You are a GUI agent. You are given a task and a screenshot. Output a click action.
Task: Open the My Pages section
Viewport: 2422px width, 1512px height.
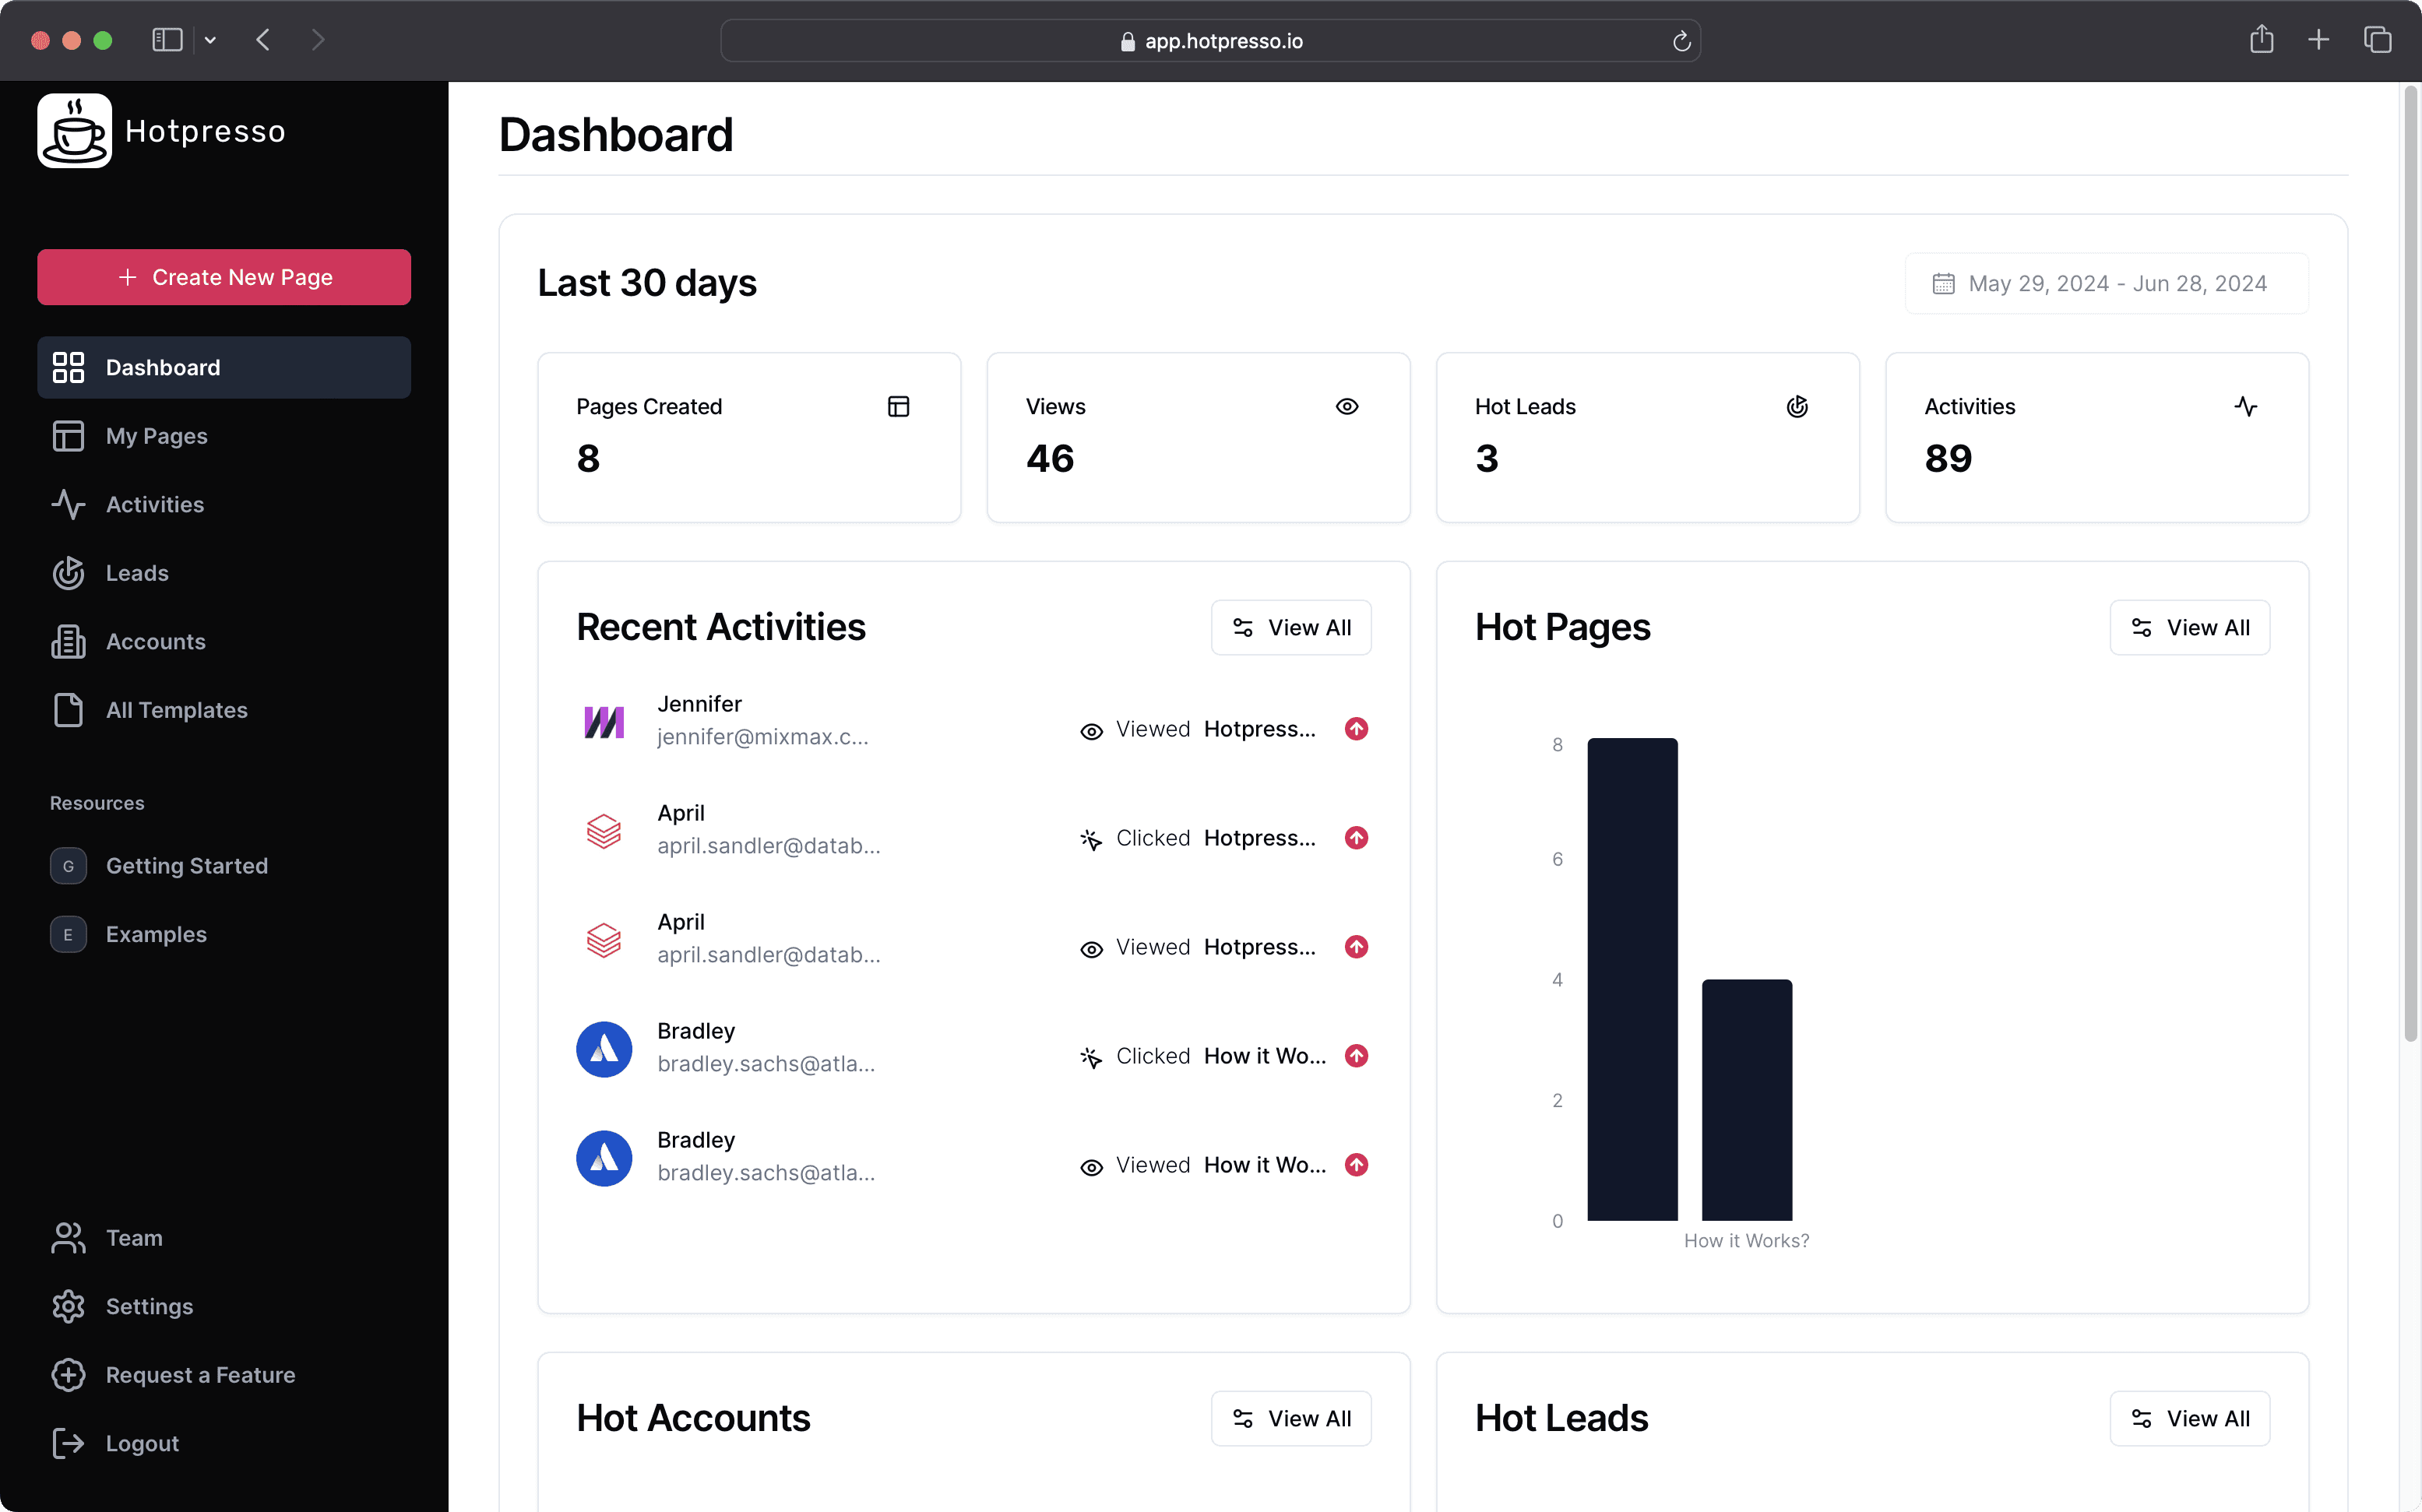click(x=156, y=436)
